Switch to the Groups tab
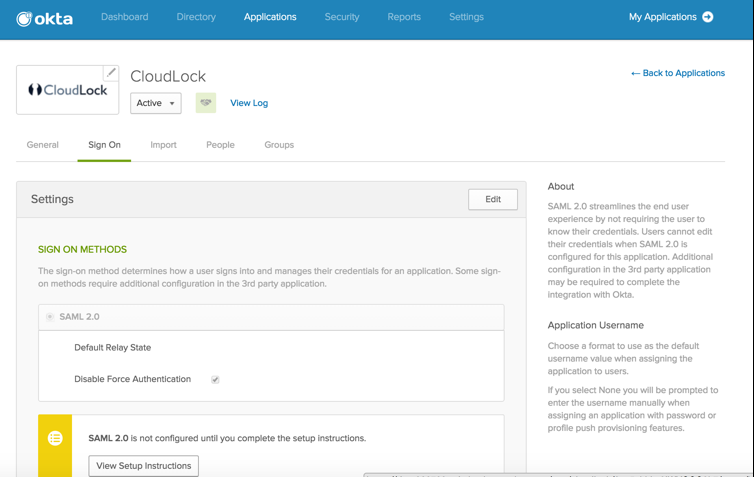 [279, 145]
